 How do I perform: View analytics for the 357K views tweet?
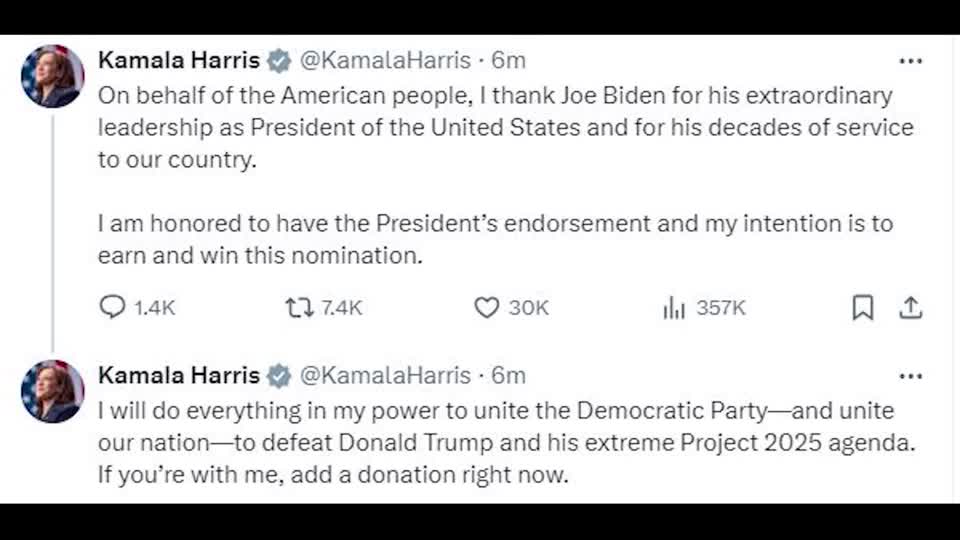pos(674,307)
